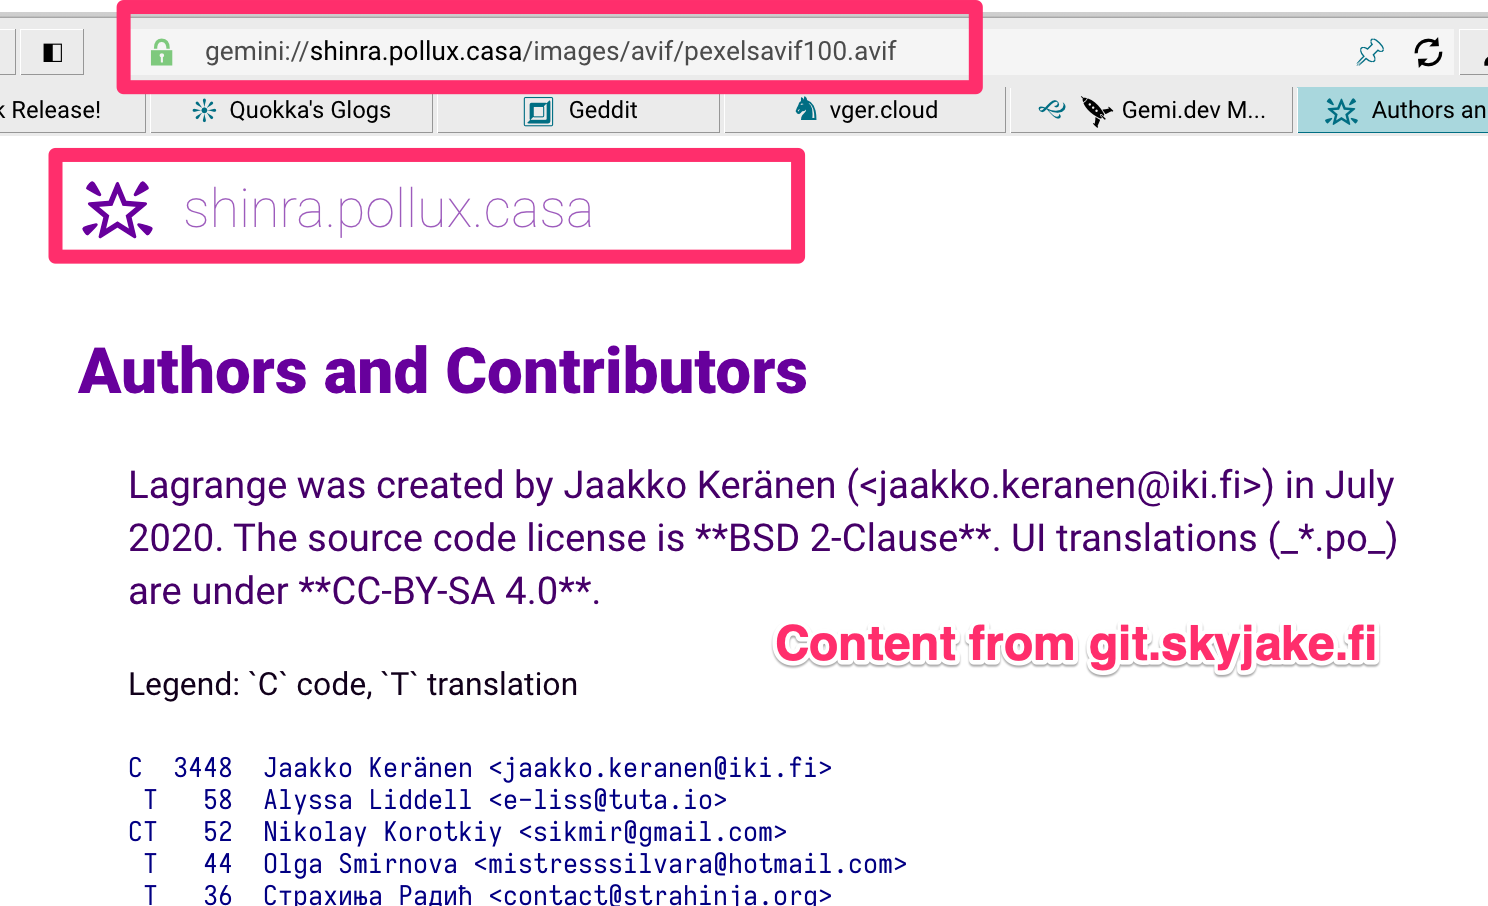Click the square icon on the Geddit tab
The width and height of the screenshot is (1488, 906).
tap(538, 111)
